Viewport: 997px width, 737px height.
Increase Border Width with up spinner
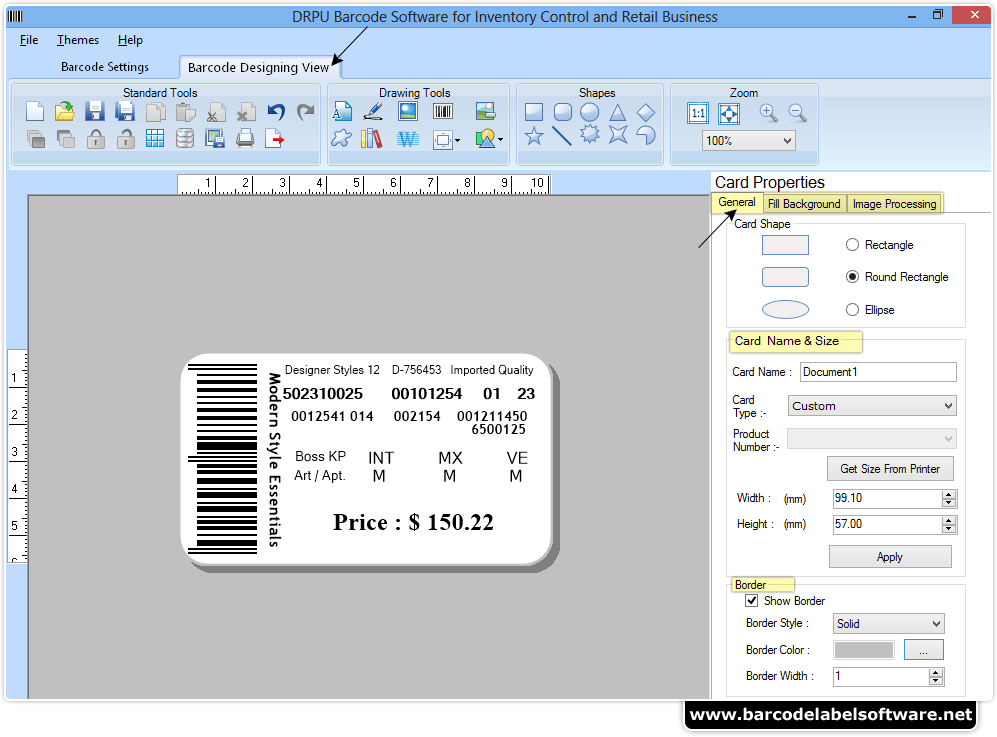pos(935,672)
